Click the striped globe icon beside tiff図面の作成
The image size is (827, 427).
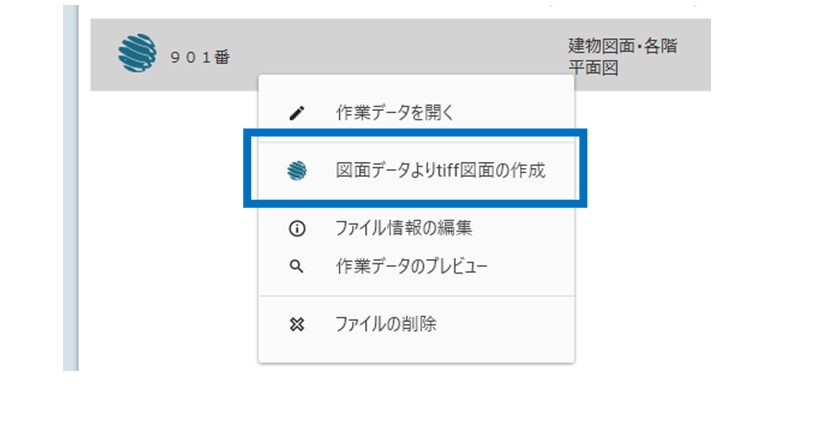(297, 170)
